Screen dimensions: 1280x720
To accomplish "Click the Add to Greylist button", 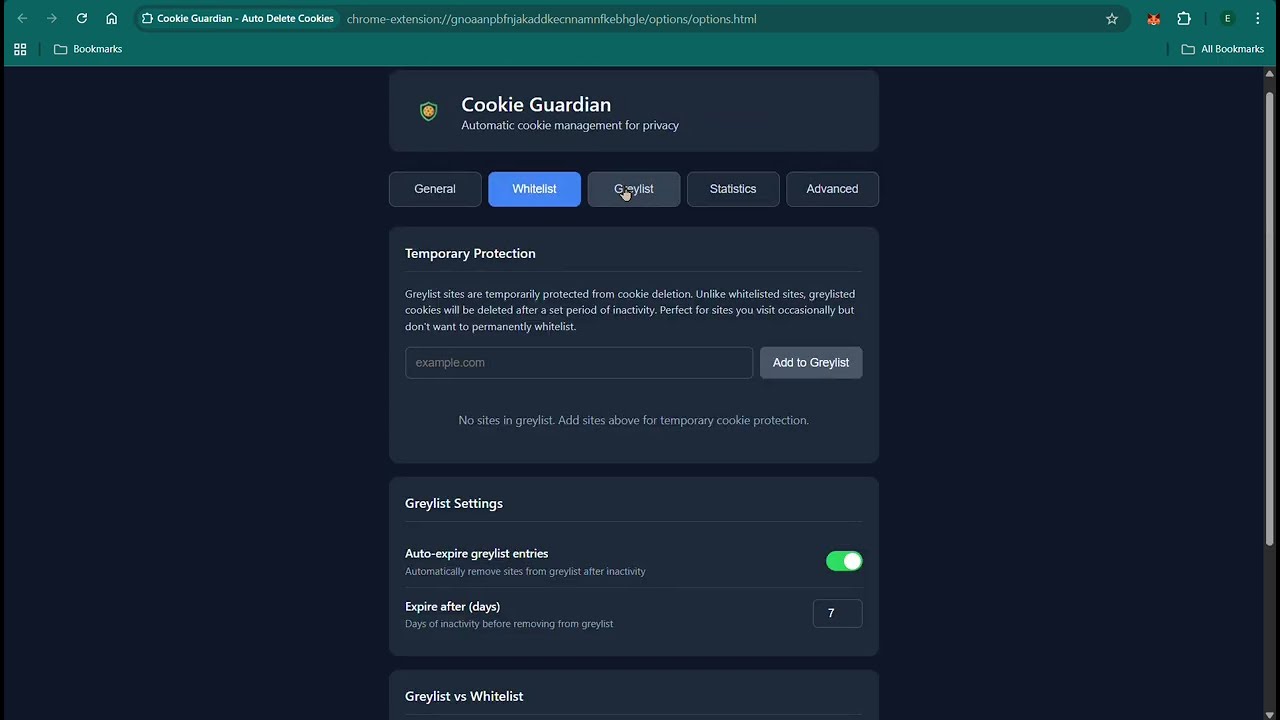I will 811,363.
